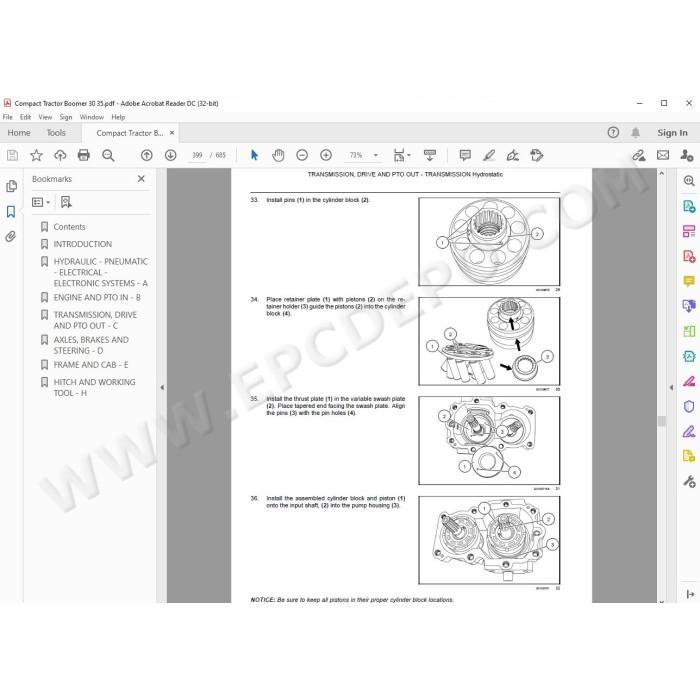Select the Compact Tractor B... document tab

tap(129, 133)
